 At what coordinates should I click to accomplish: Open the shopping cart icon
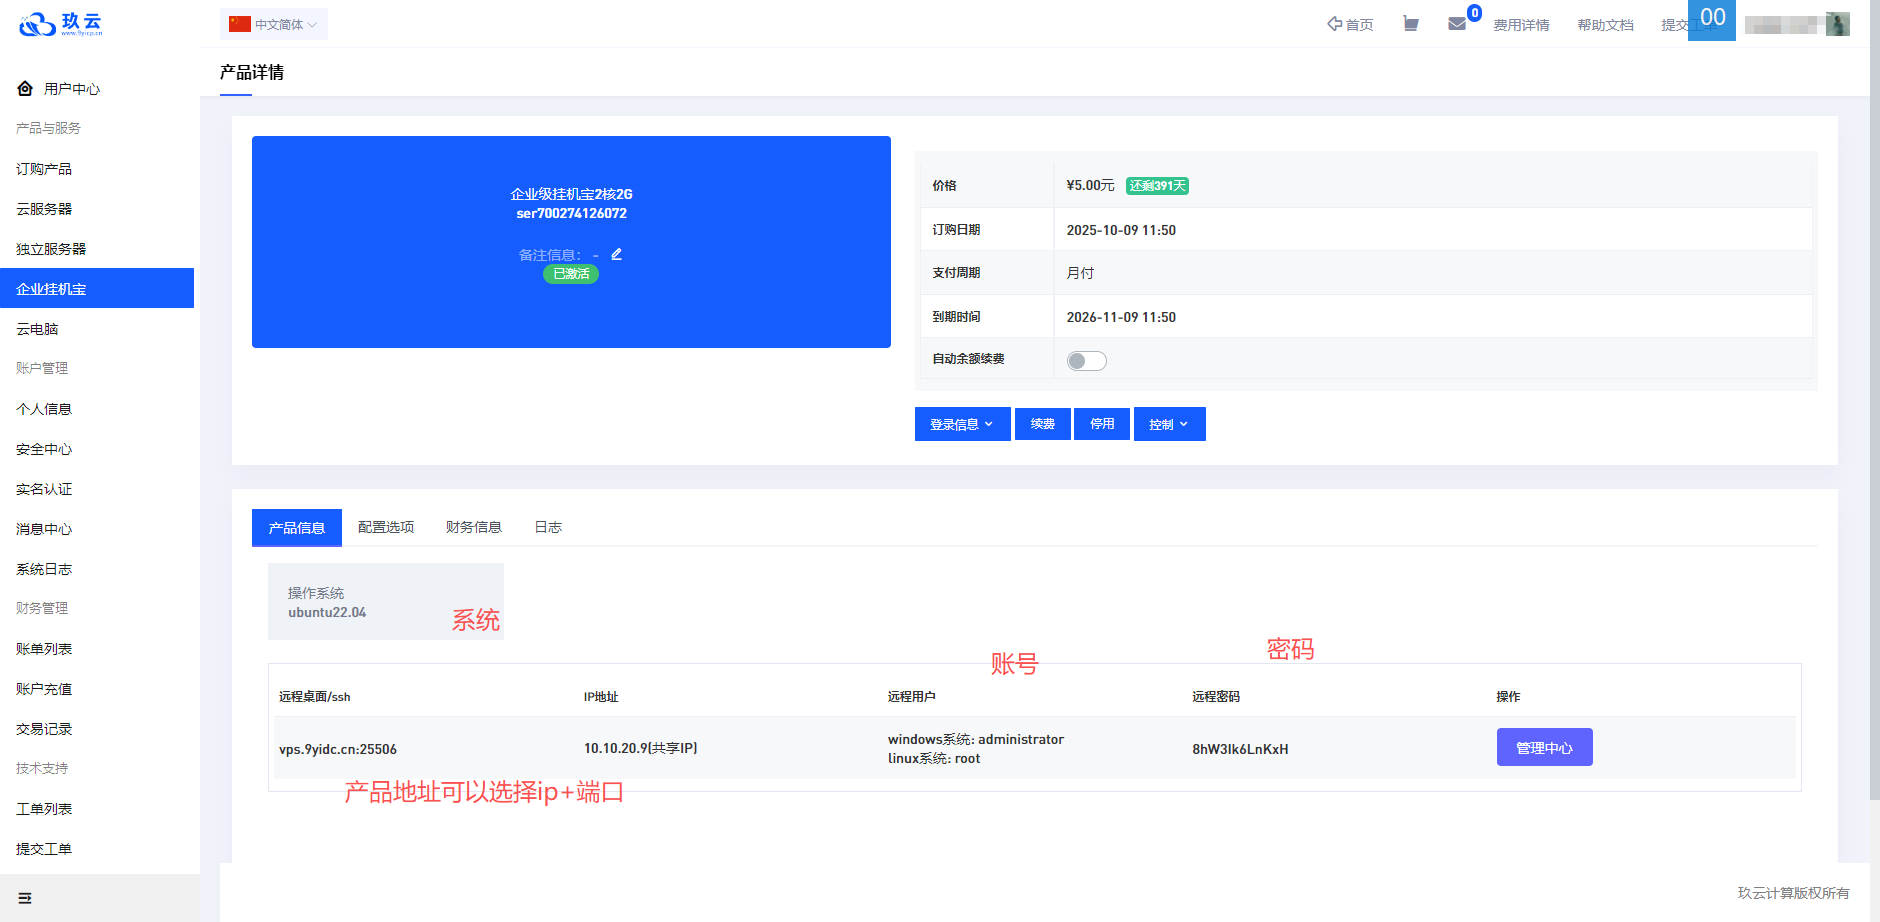pyautogui.click(x=1410, y=24)
